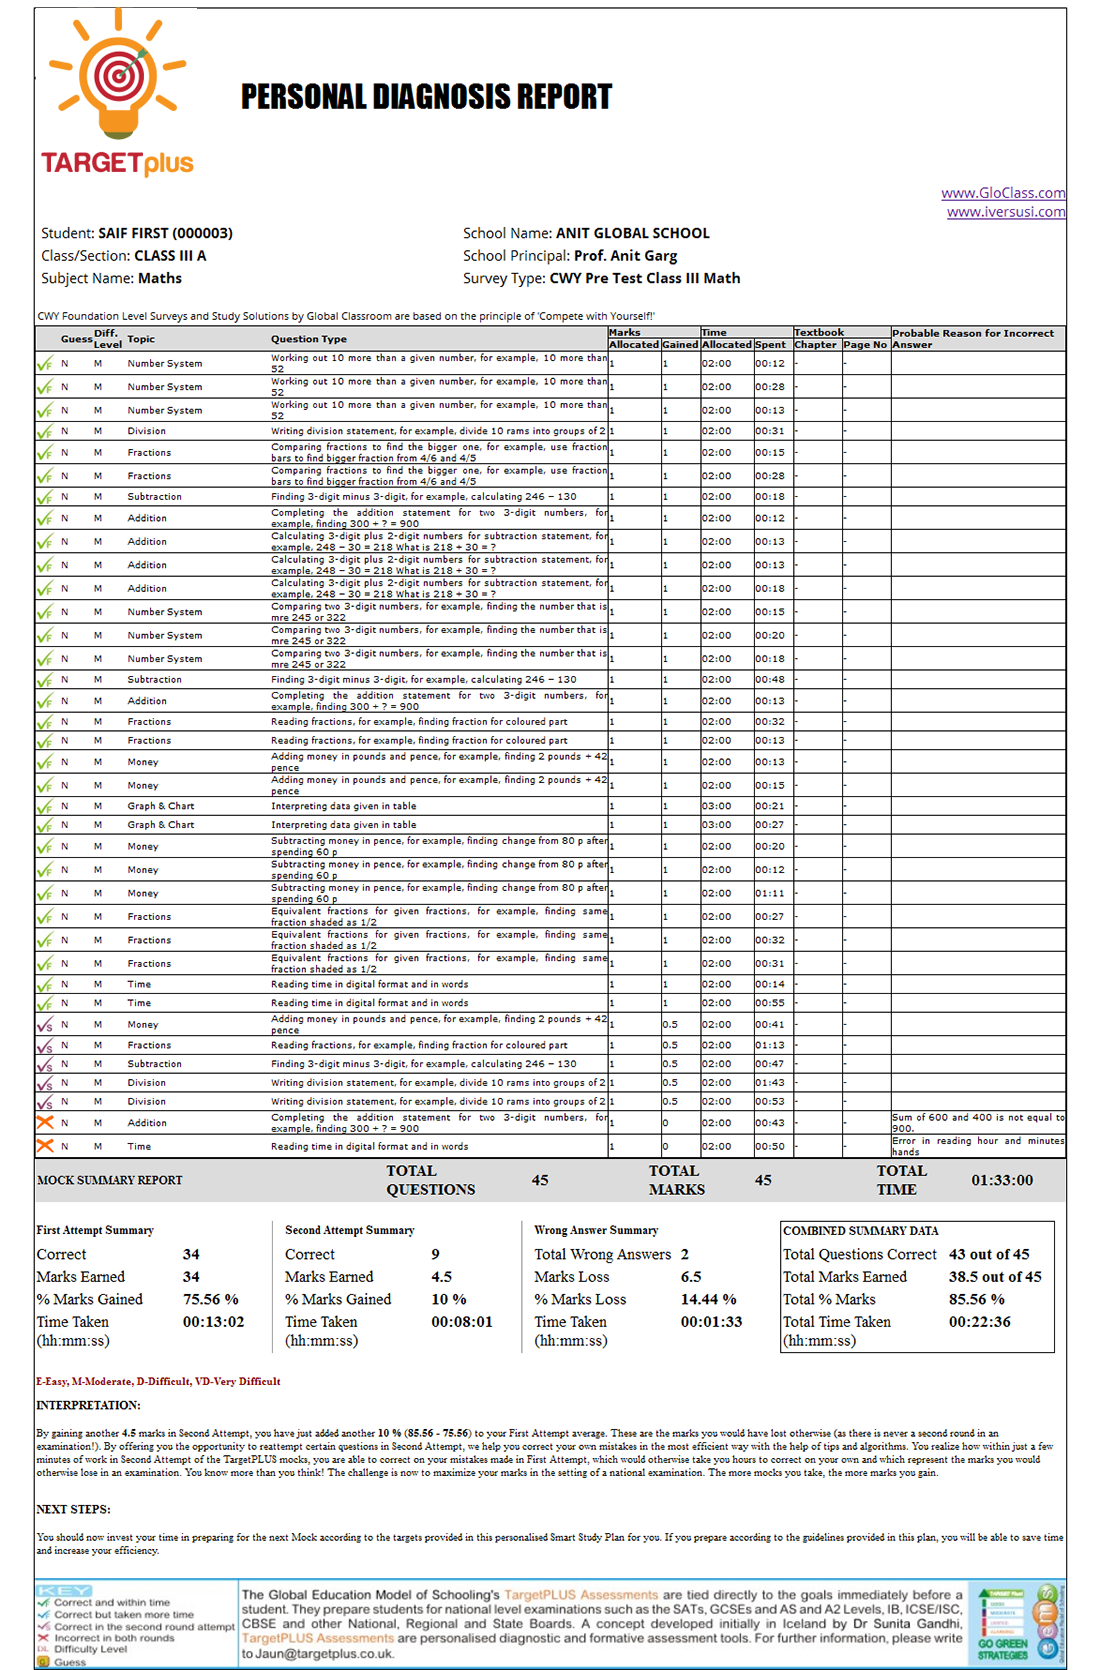Click the 'COMBINED SUMMARY DATA' heading

point(861,1231)
